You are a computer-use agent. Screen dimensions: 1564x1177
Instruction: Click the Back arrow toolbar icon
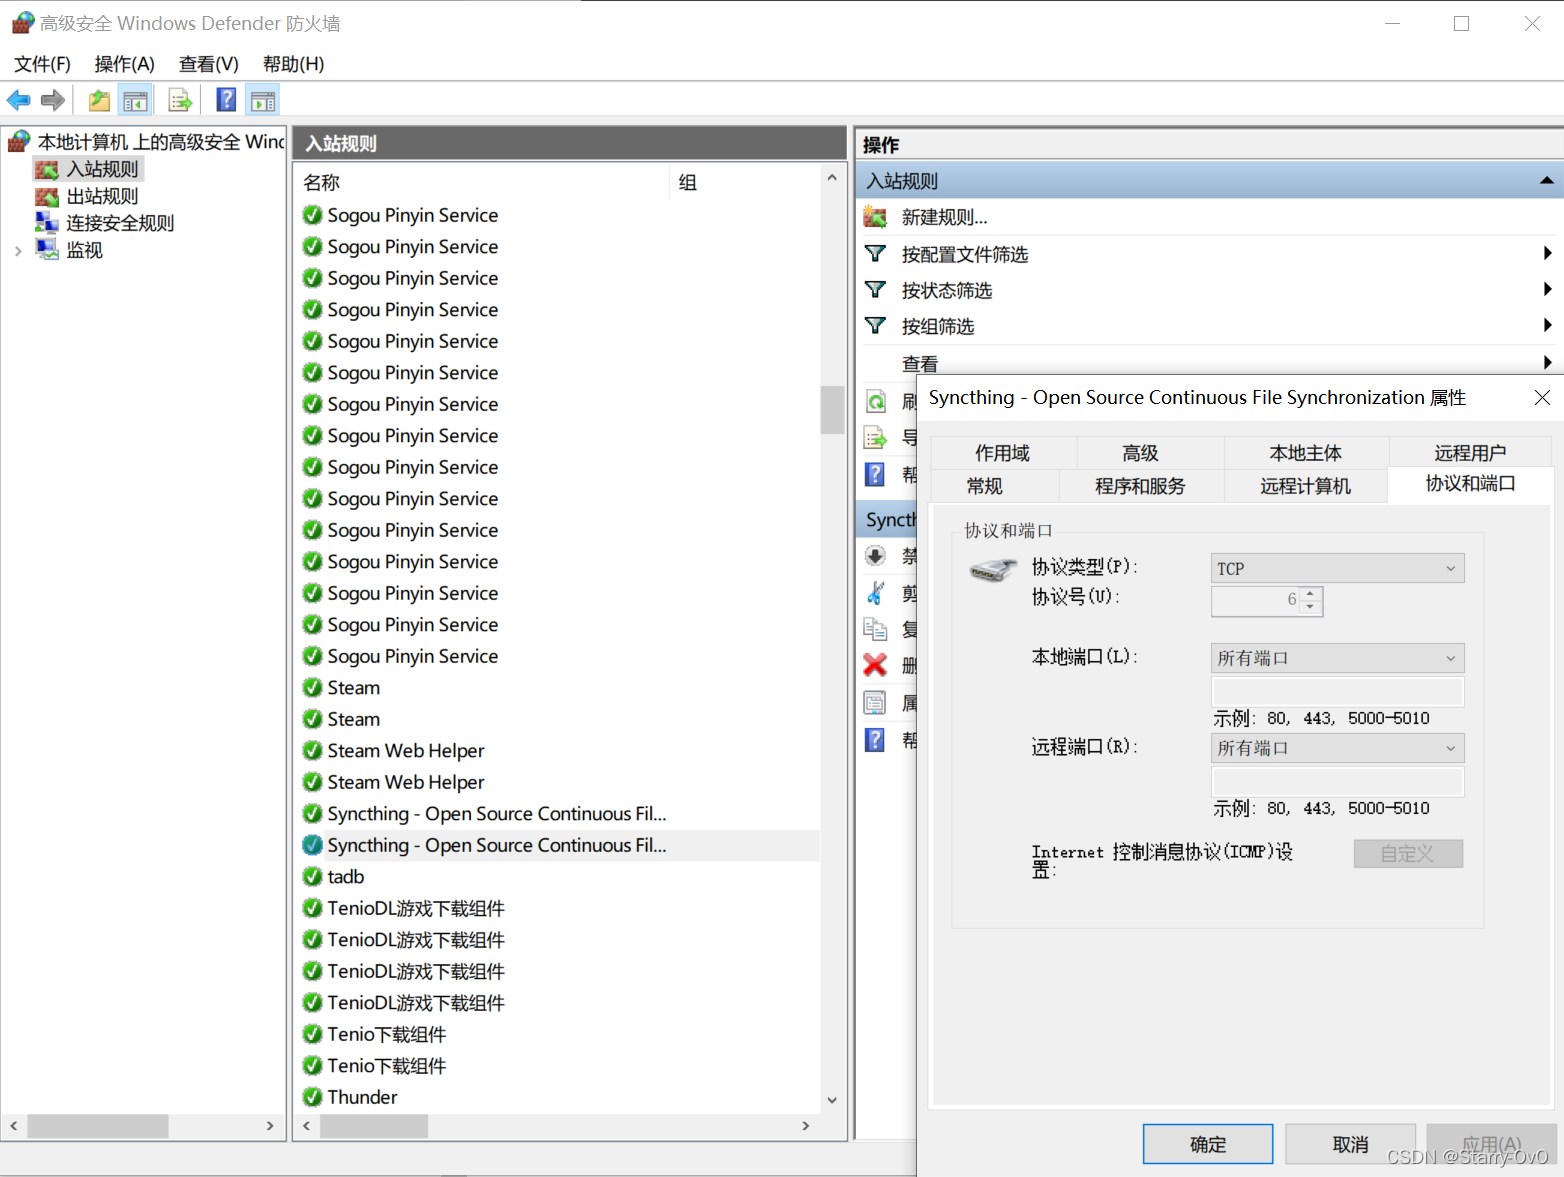point(19,100)
